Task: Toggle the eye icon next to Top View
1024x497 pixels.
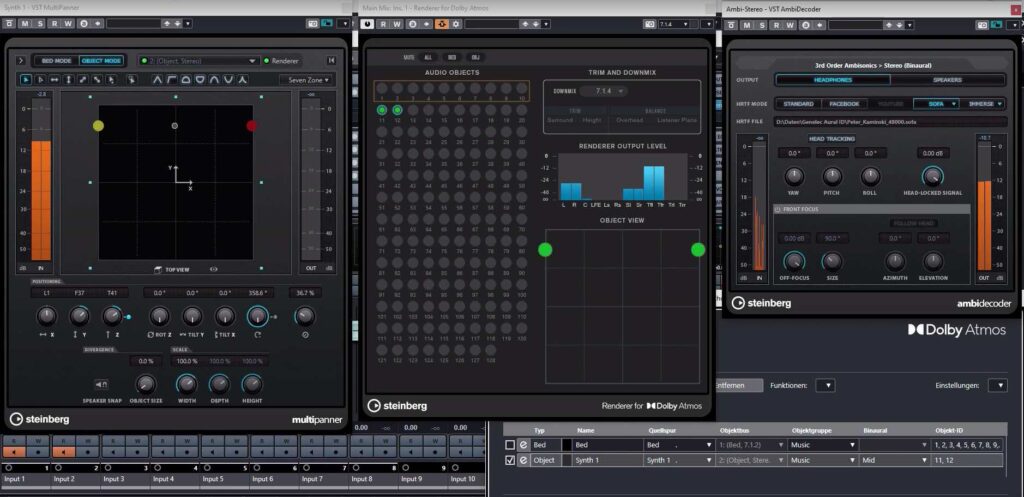Action: (x=214, y=269)
